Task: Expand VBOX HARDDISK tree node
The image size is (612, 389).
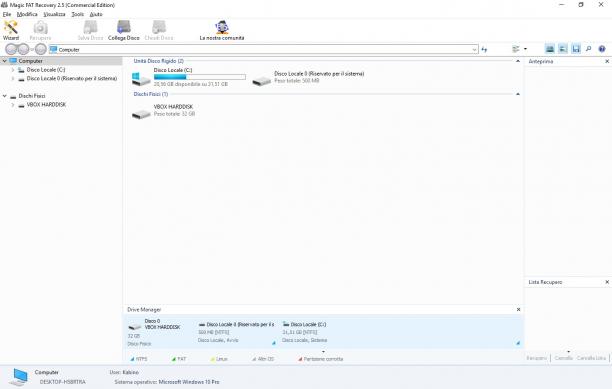Action: (13, 105)
